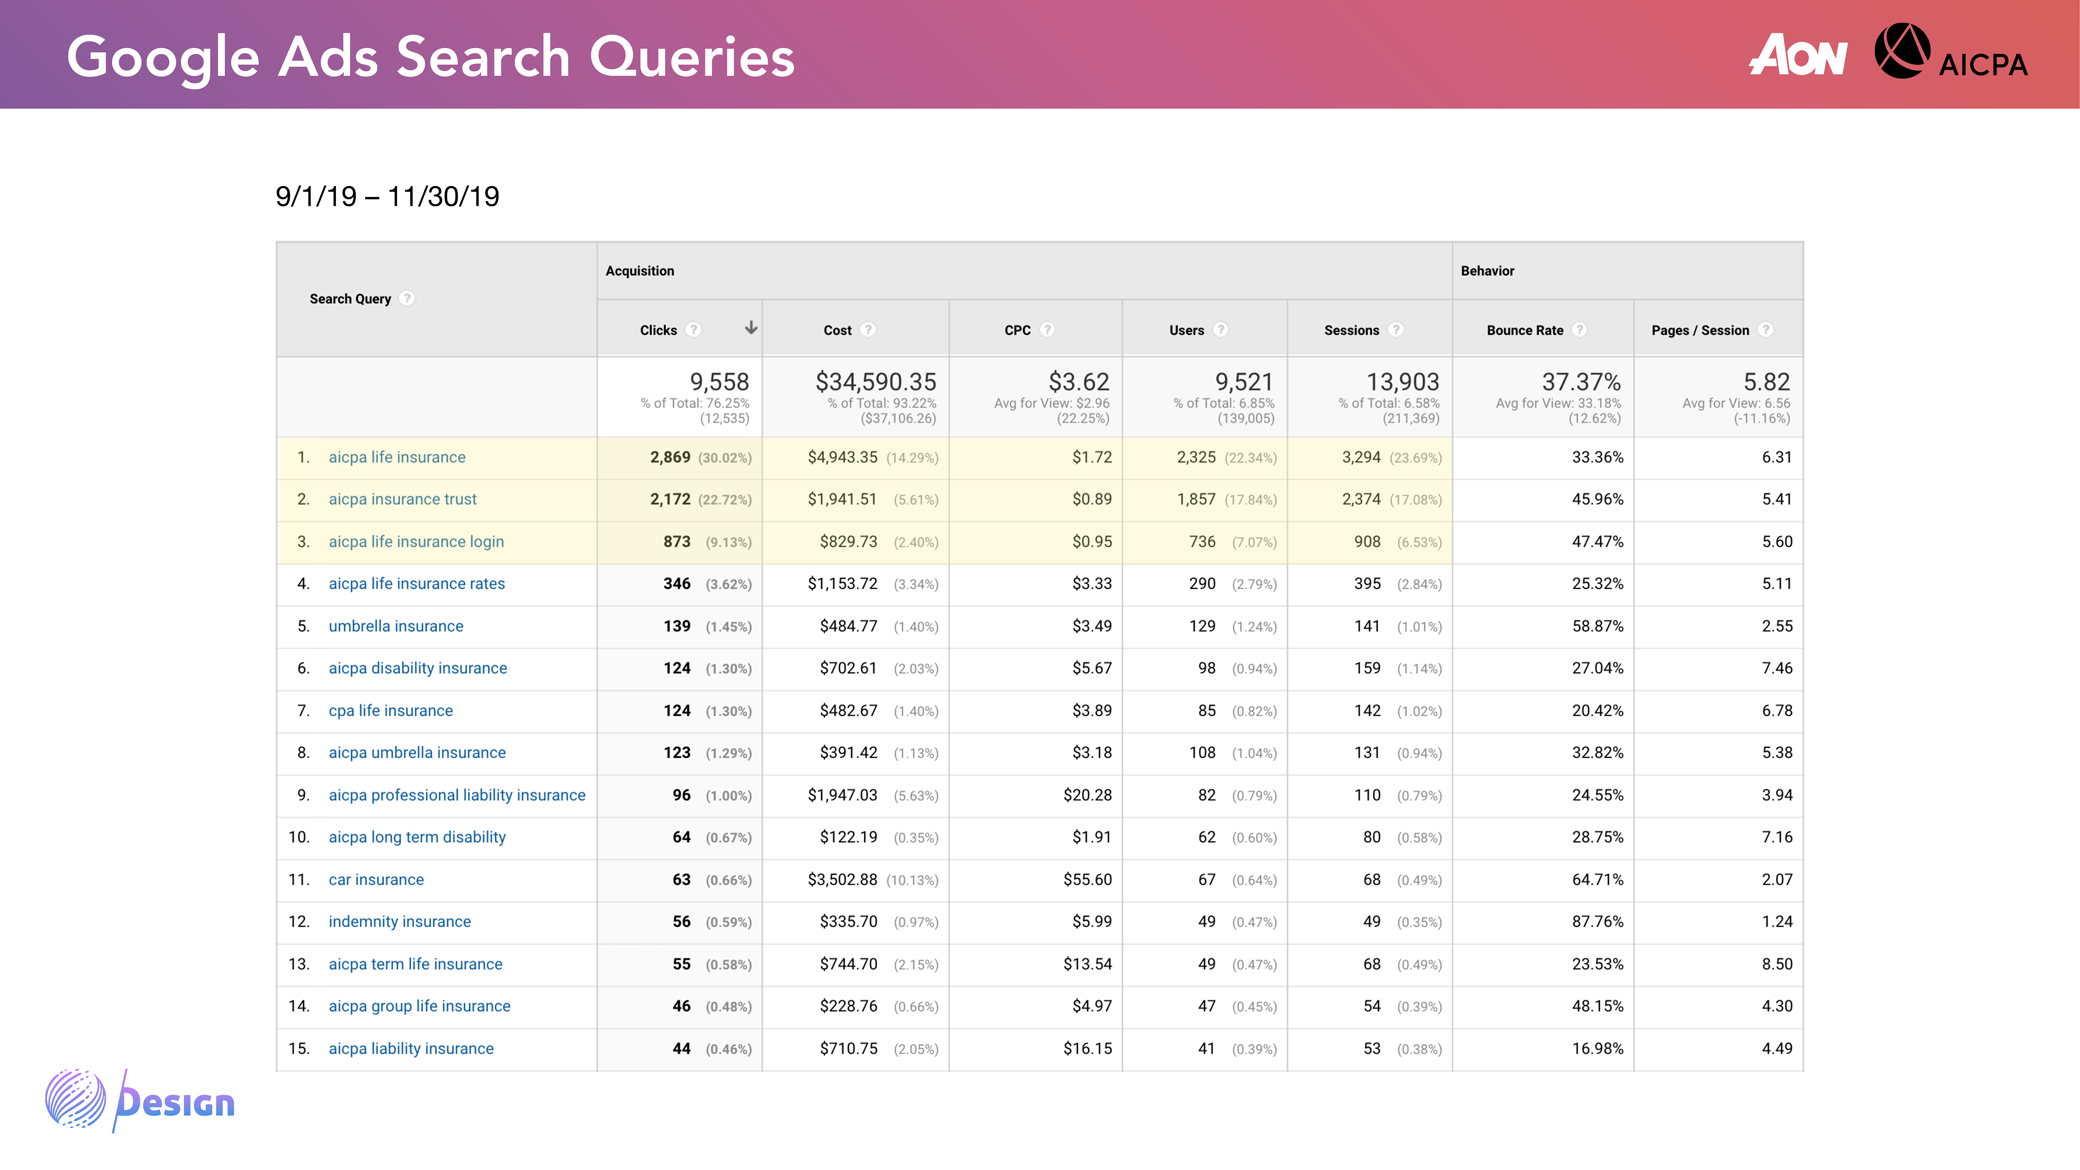Select the Acquisition group header
2080x1170 pixels.
640,271
